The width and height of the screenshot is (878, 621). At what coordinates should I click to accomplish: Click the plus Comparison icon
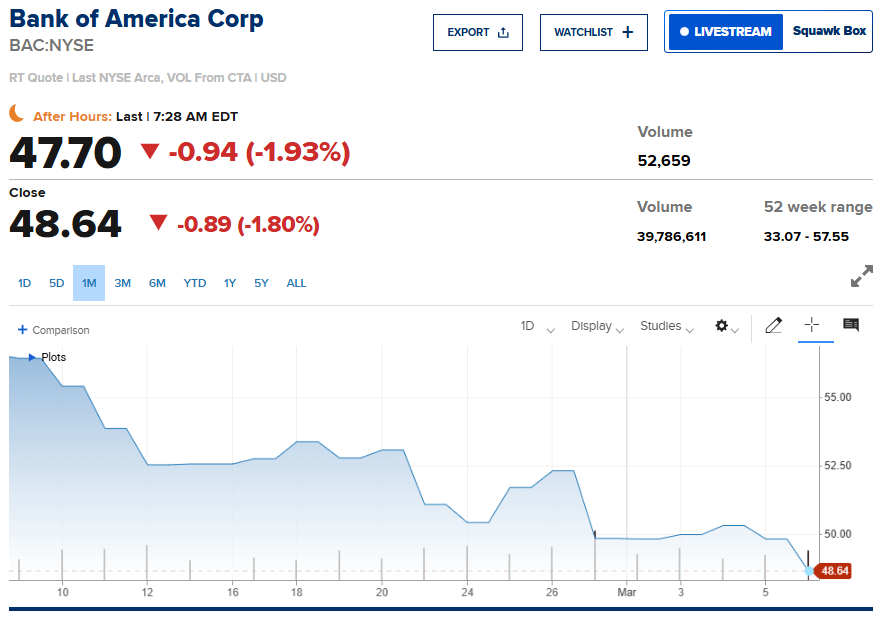(x=22, y=330)
